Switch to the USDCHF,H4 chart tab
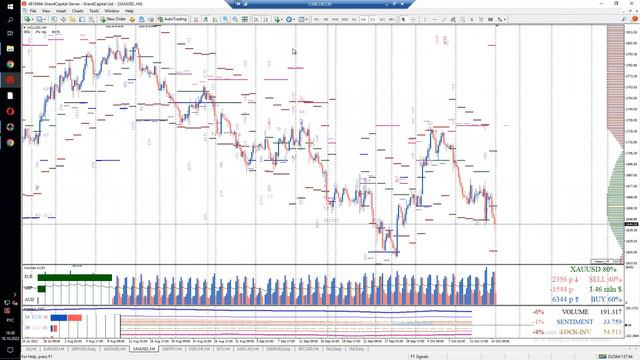This screenshot has height=360, width=640. coord(199,349)
